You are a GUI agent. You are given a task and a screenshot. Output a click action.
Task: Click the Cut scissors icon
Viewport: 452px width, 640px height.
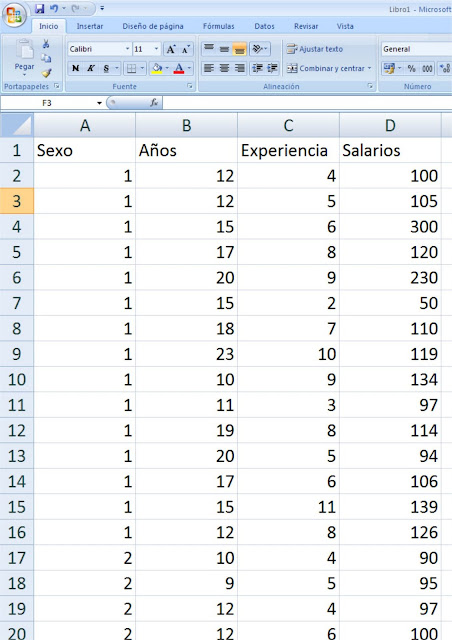click(46, 44)
